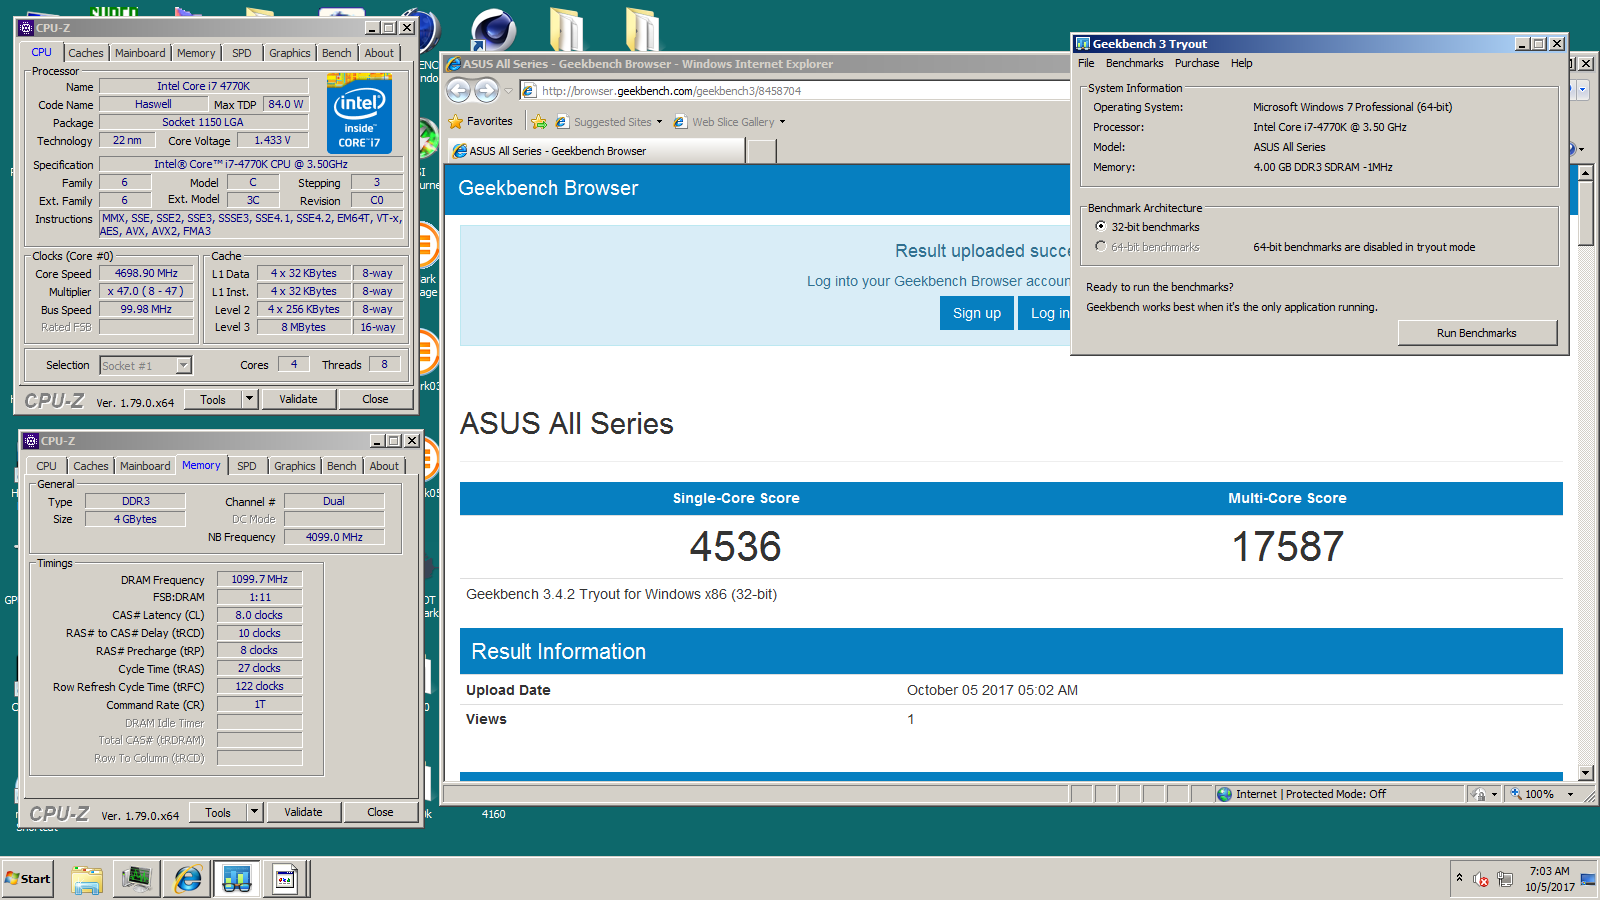The height and width of the screenshot is (900, 1600).
Task: Click Validate in upper CPU-Z window
Action: tap(298, 399)
